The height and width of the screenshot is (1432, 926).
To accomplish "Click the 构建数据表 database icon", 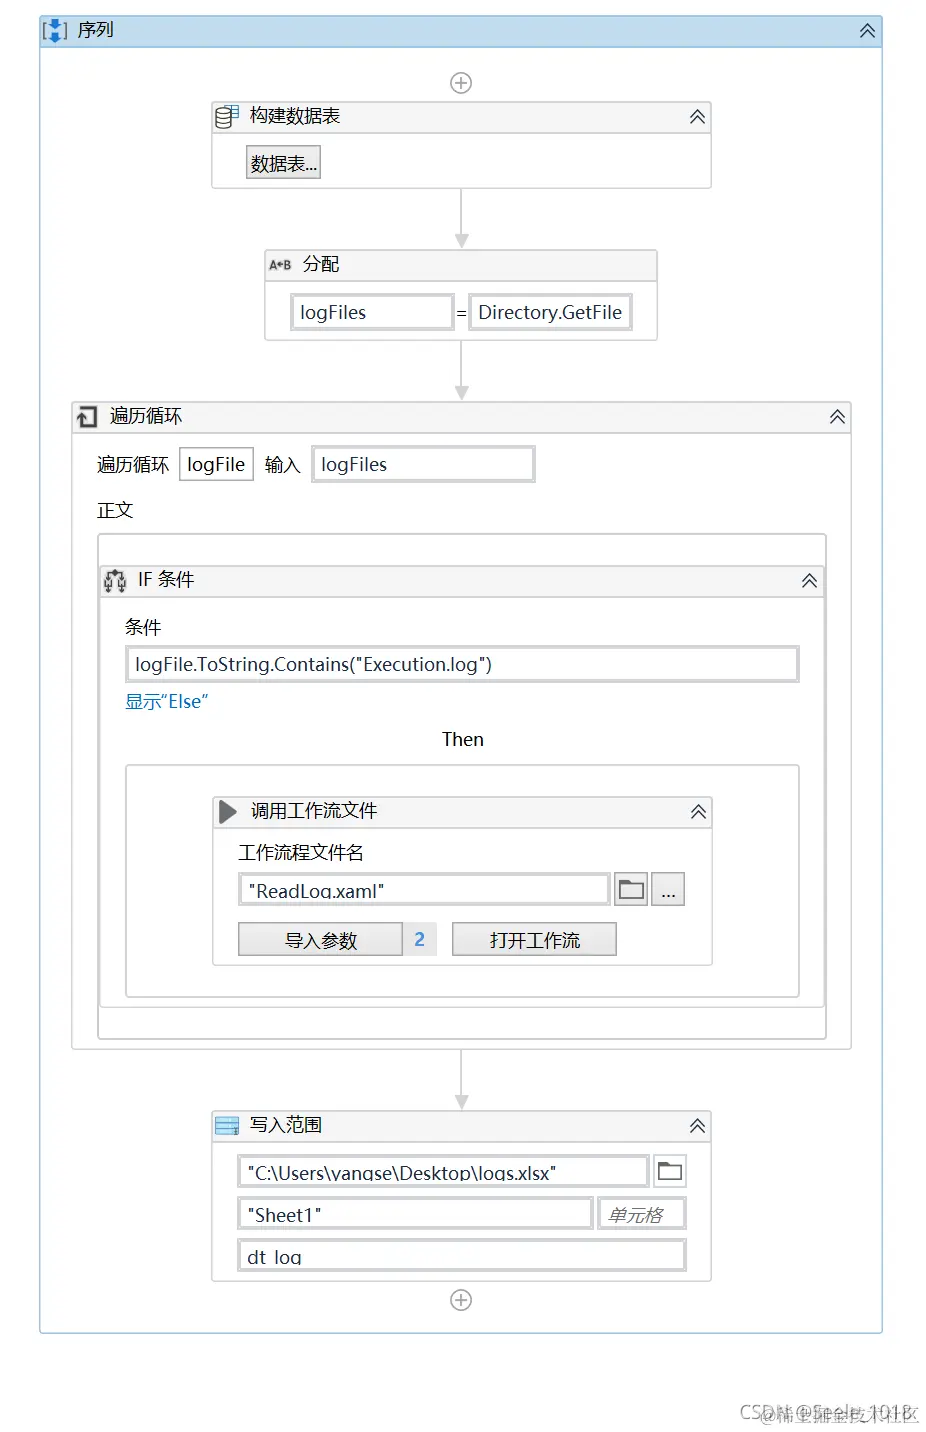I will click(x=227, y=117).
